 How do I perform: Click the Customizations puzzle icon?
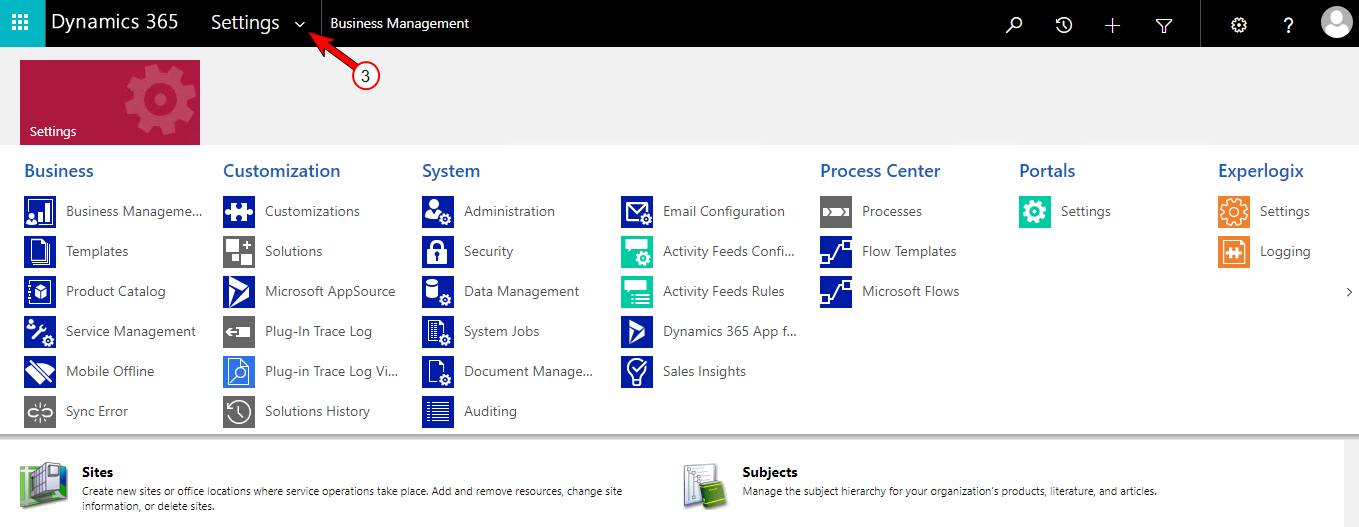(x=239, y=212)
